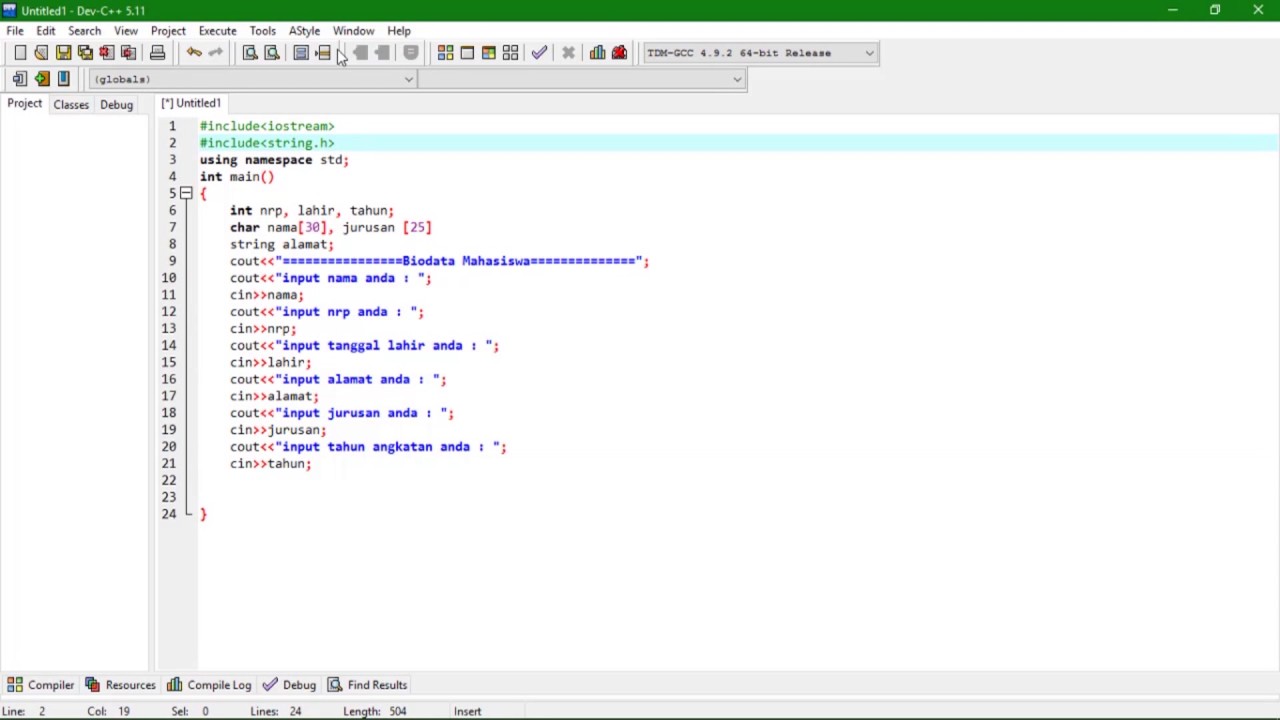Click the Save All toolbar icon
Viewport: 1280px width, 720px height.
(85, 53)
